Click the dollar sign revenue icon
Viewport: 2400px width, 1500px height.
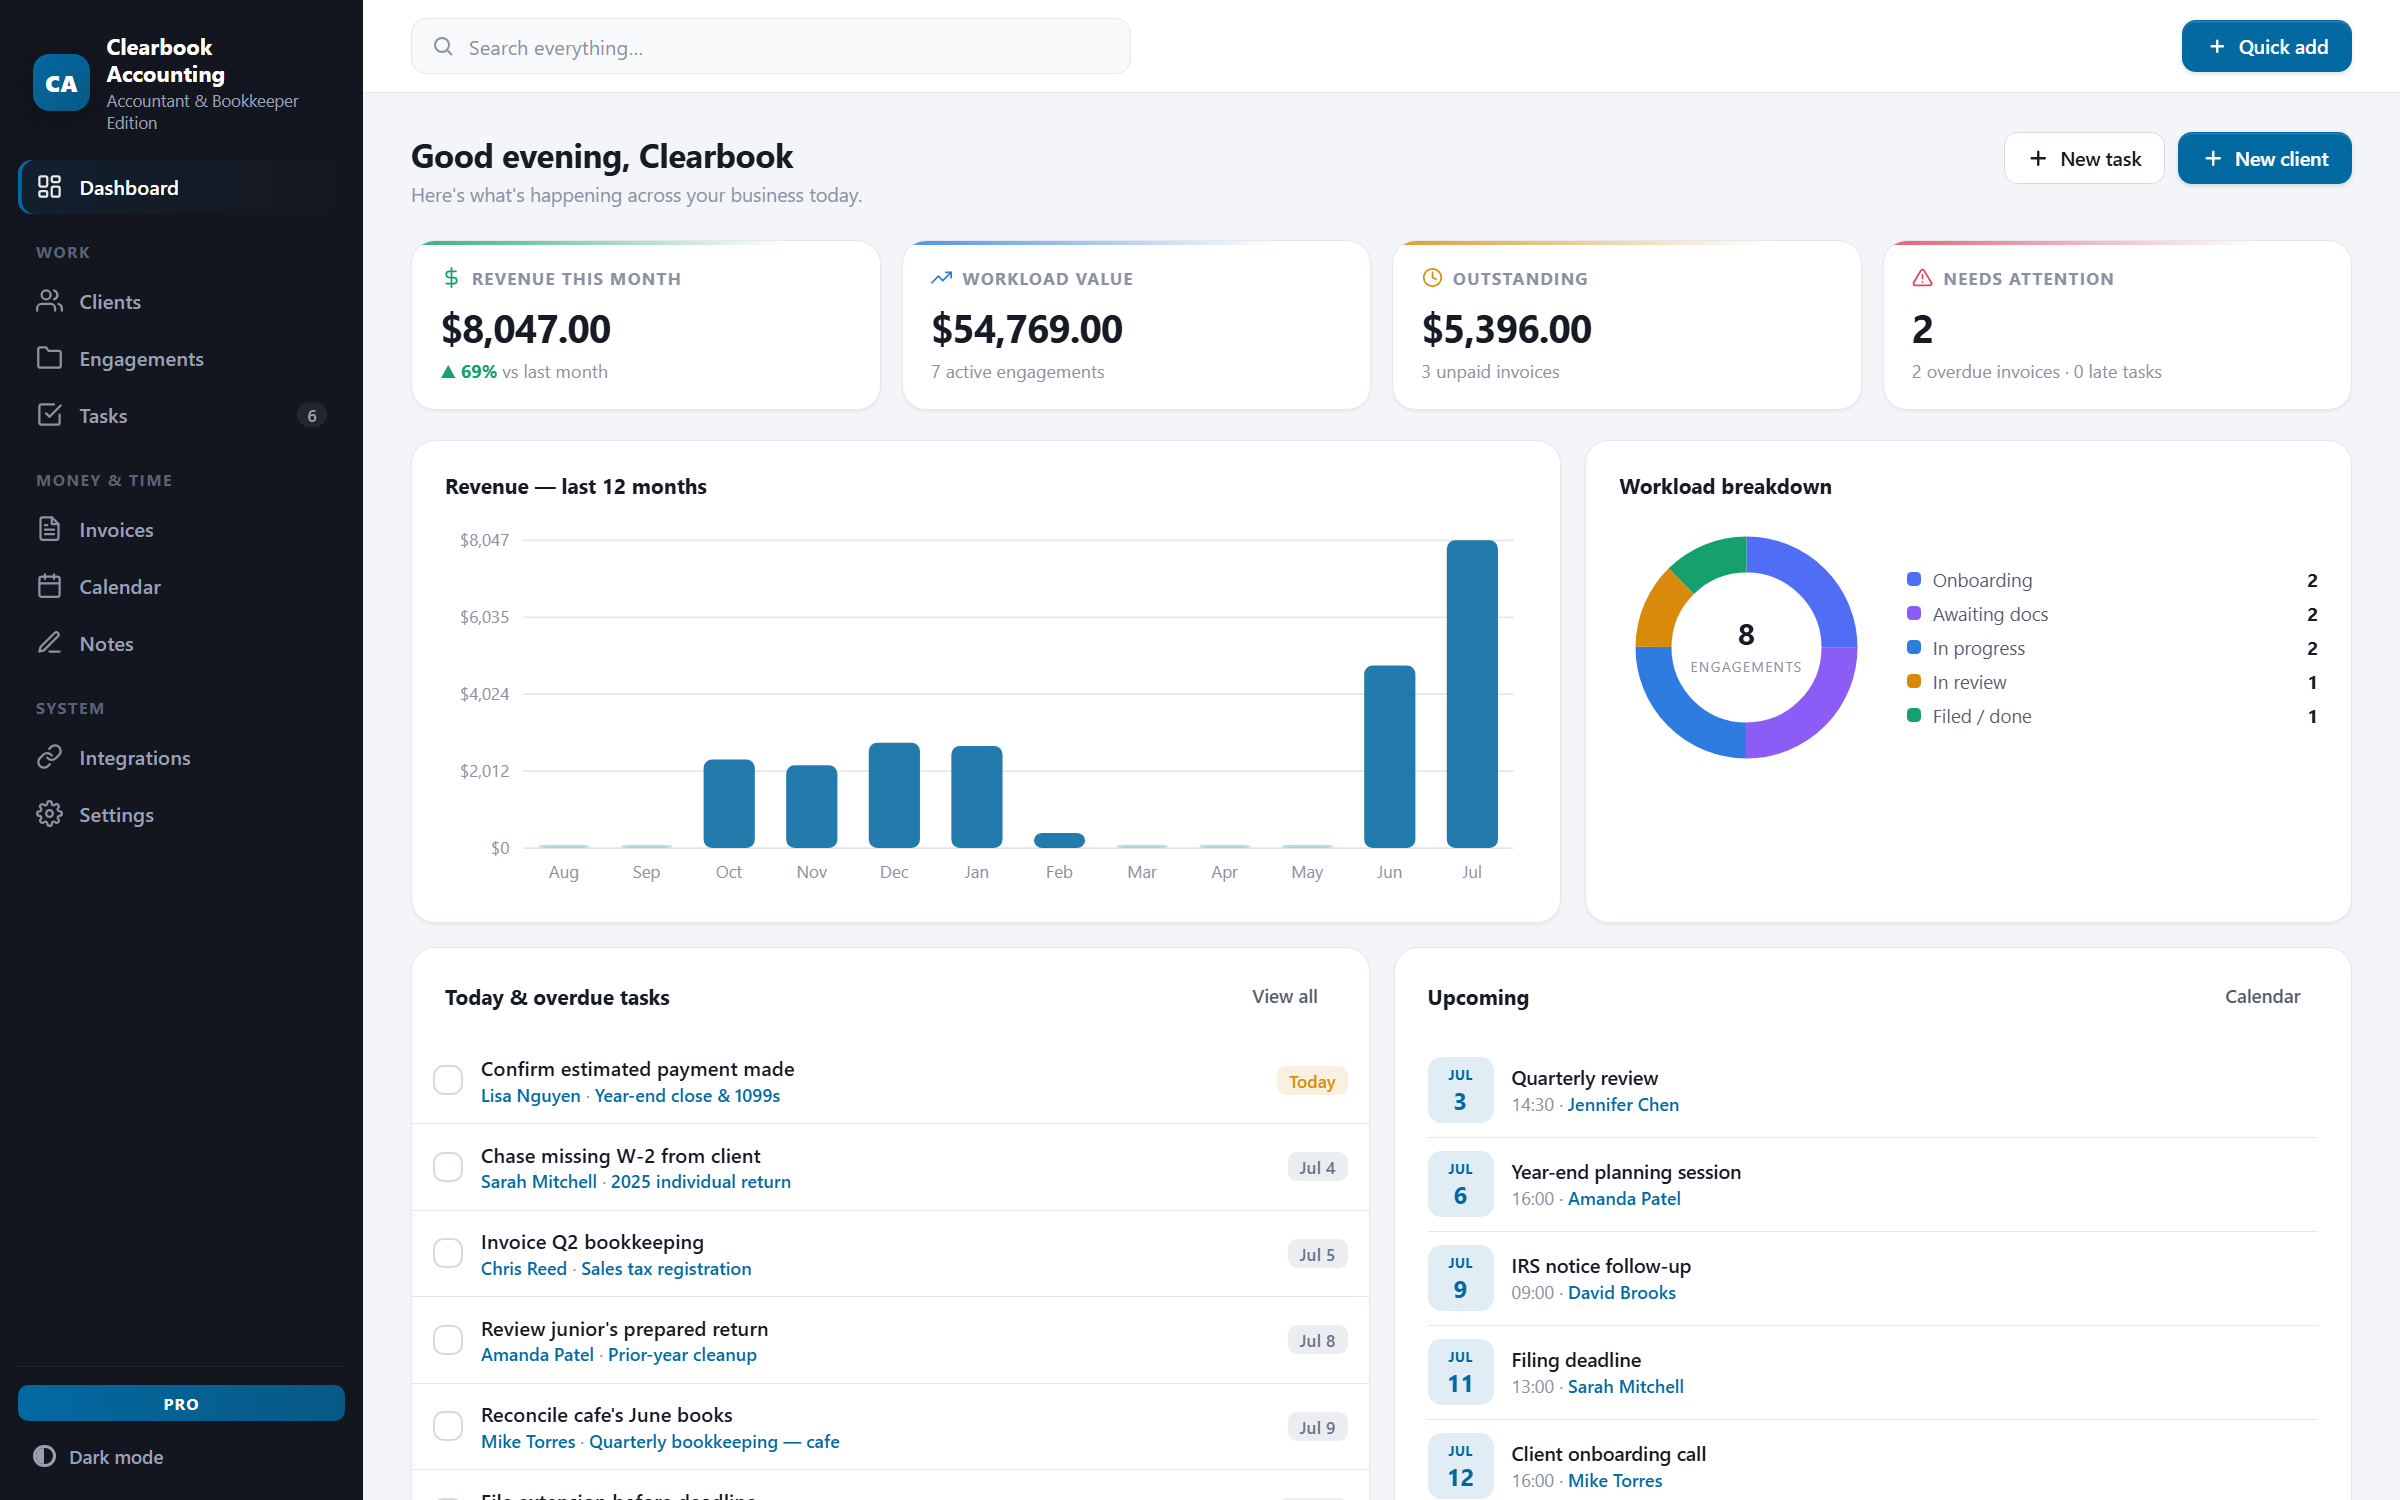click(451, 278)
